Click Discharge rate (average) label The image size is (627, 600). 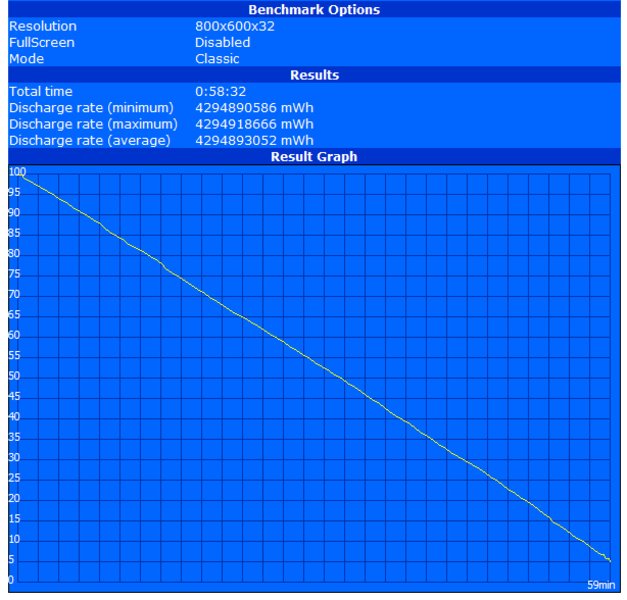[90, 141]
